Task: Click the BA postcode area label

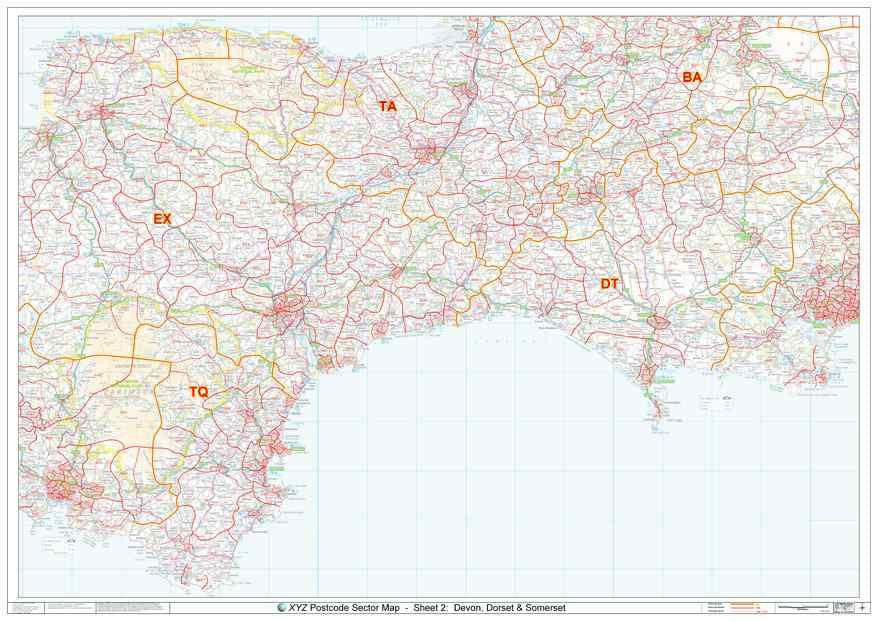Action: click(x=692, y=78)
